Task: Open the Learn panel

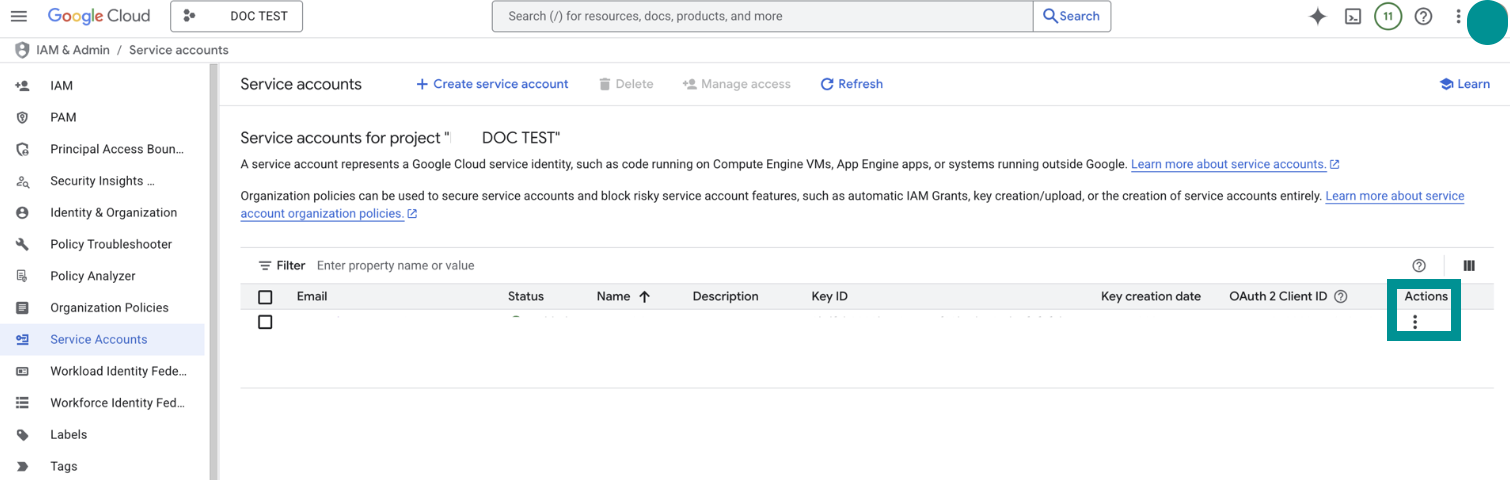Action: click(x=1464, y=84)
